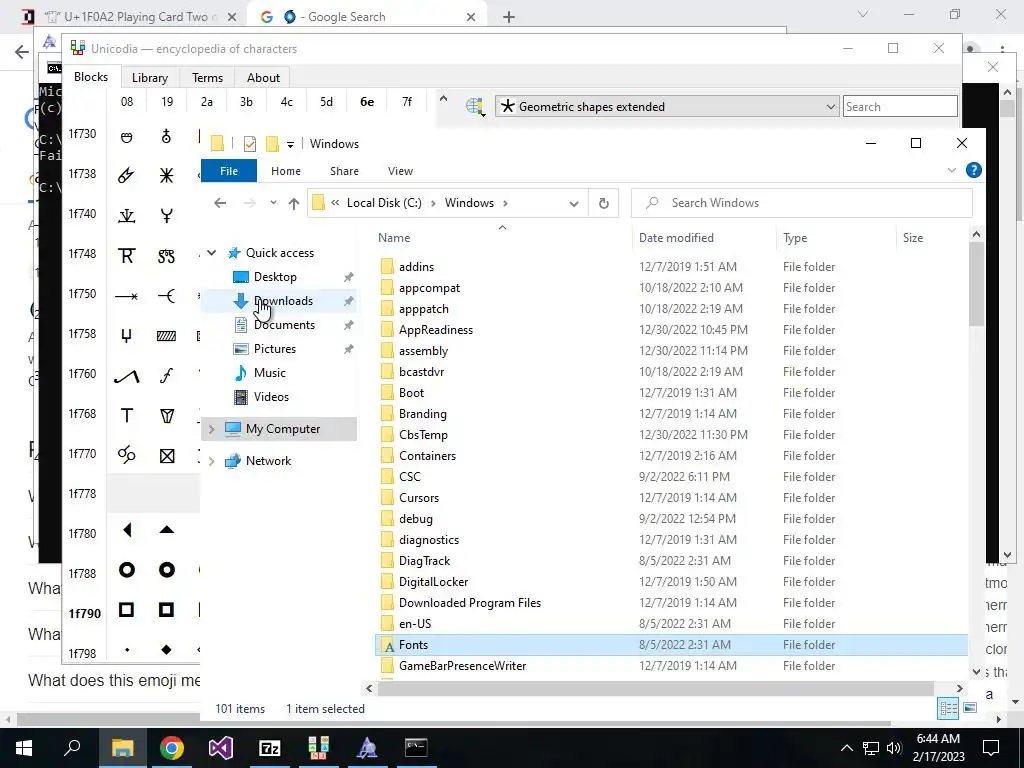Click the Unicodia Search box
The width and height of the screenshot is (1024, 768).
[x=900, y=106]
